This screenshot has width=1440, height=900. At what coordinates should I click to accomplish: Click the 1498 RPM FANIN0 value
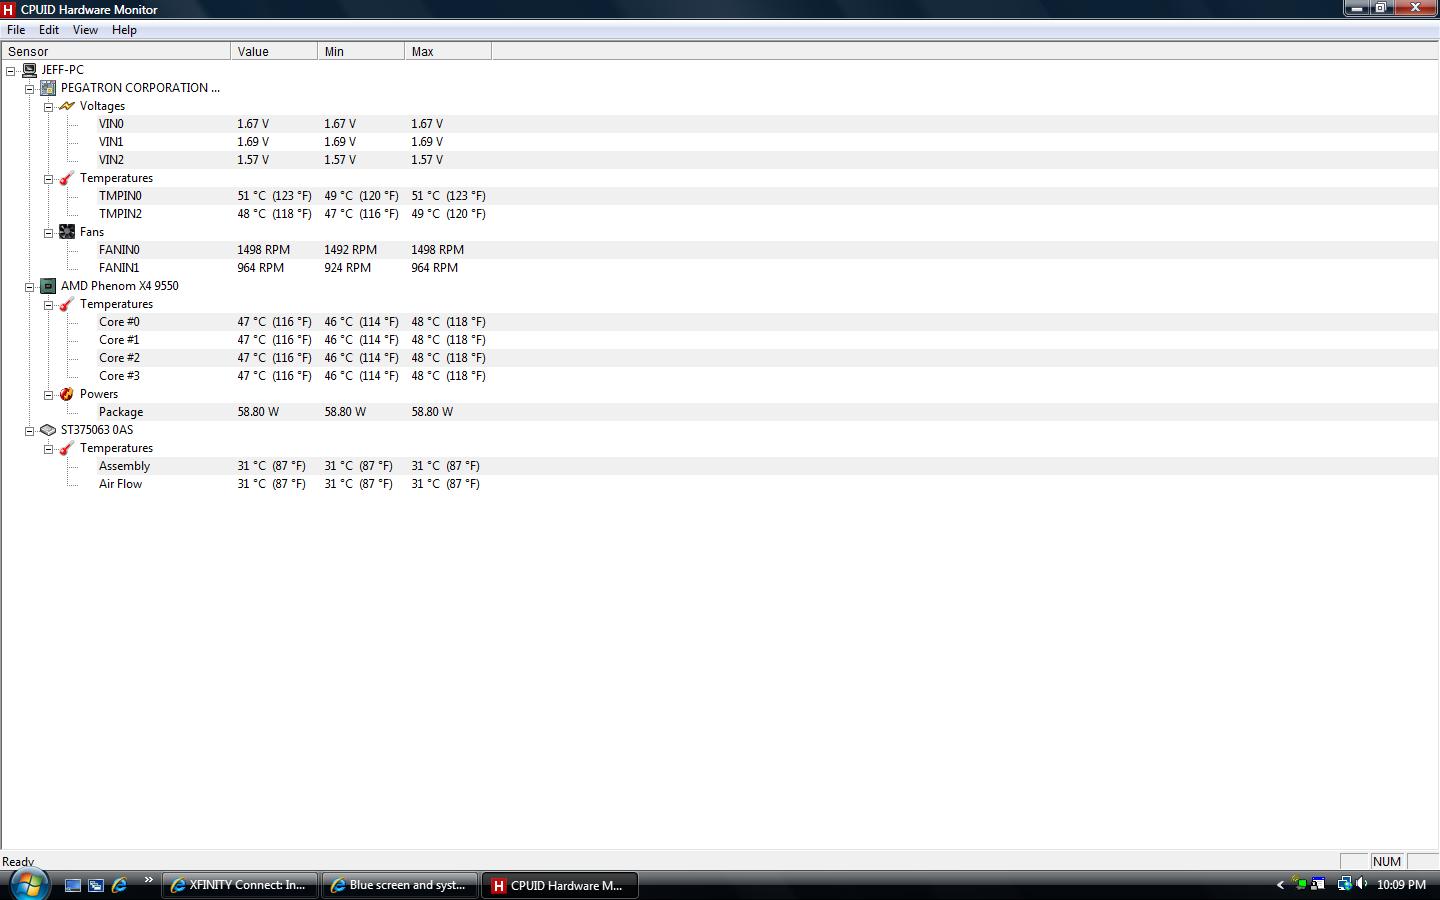263,250
